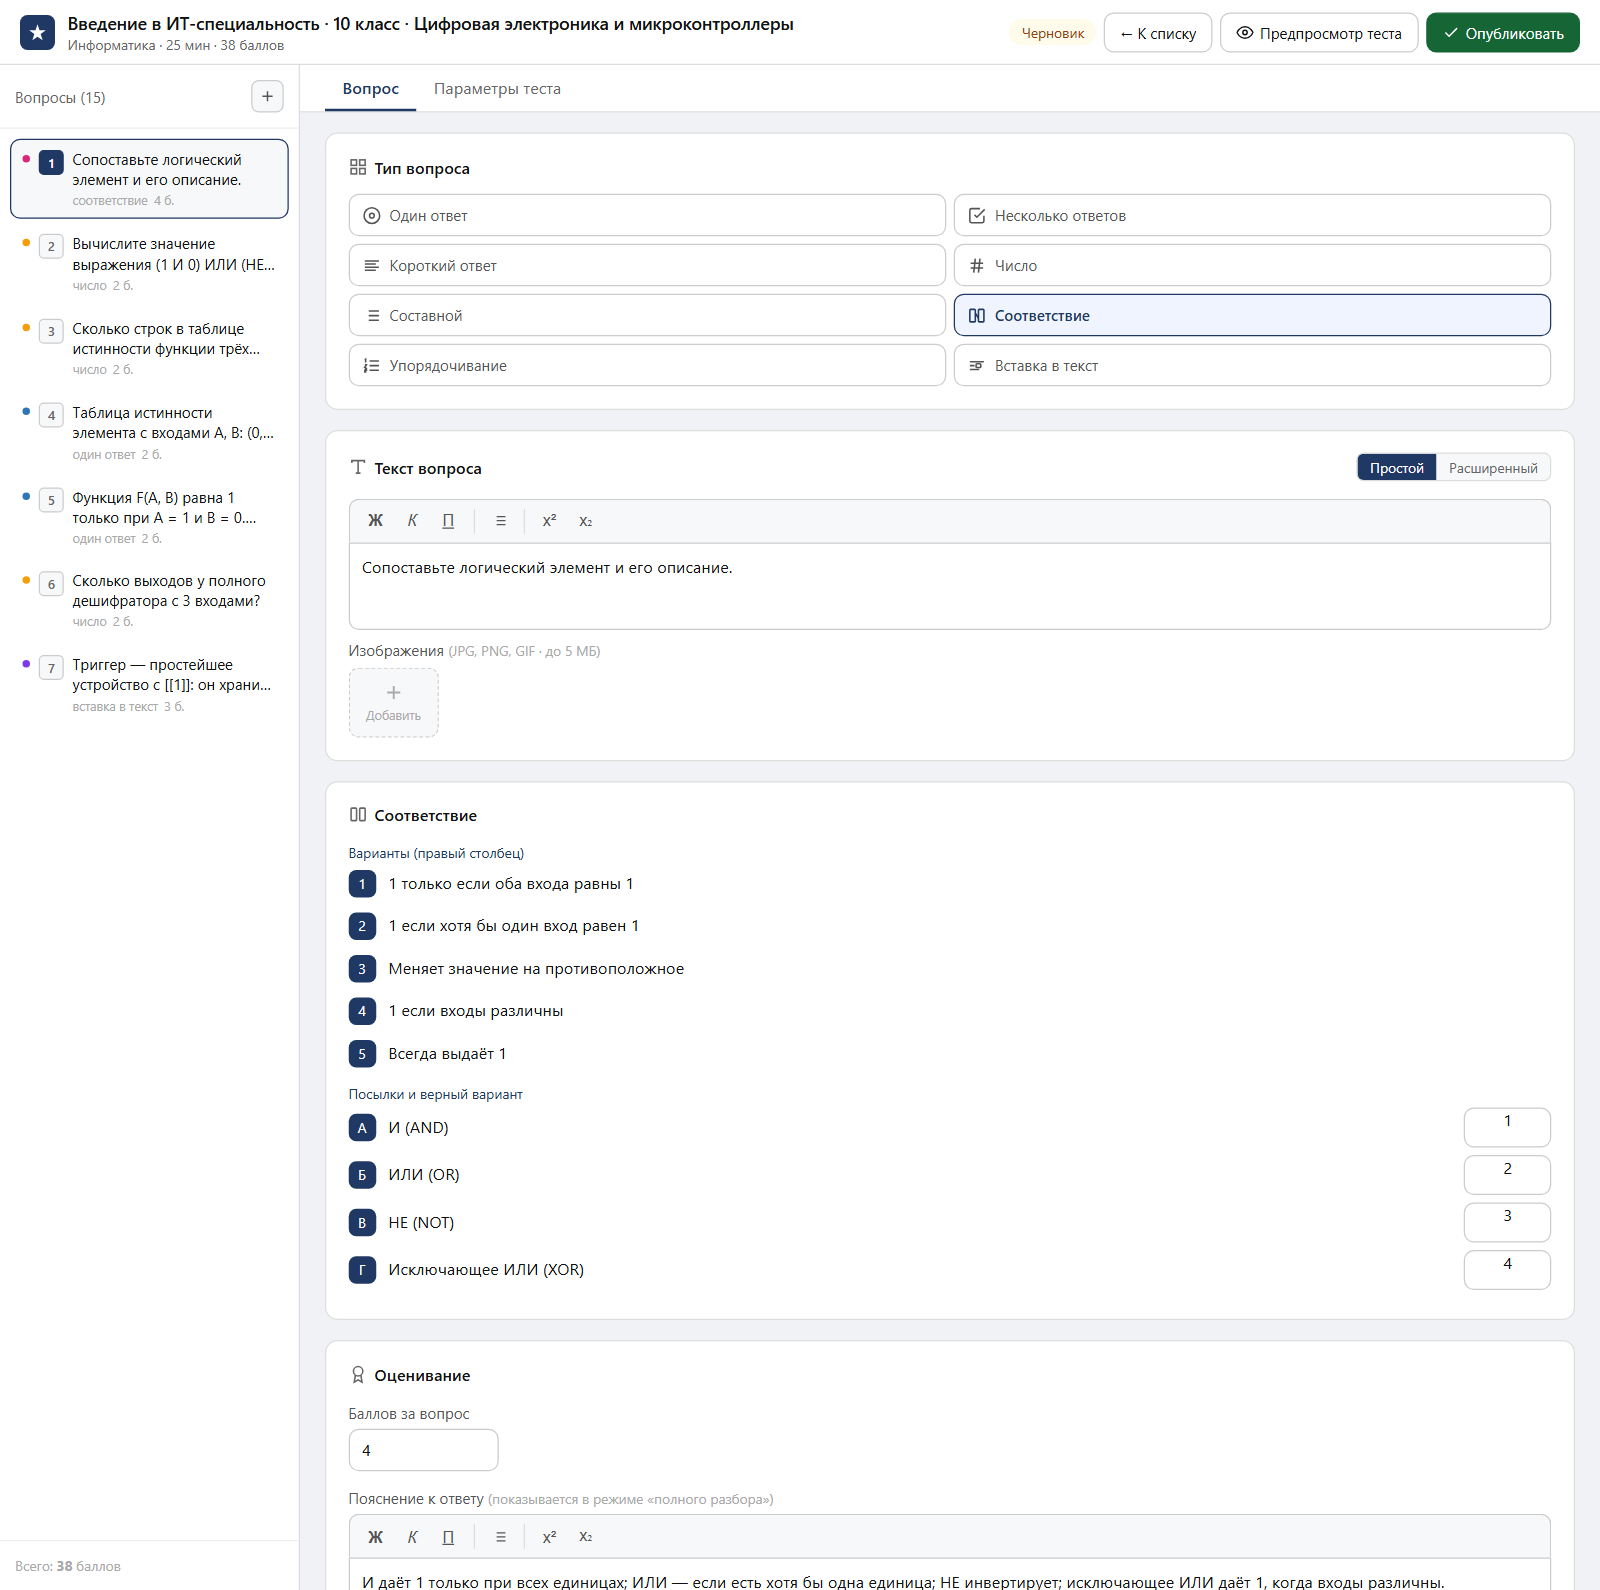Image resolution: width=1600 pixels, height=1590 pixels.
Task: Add a new question with plus button
Action: (x=267, y=97)
